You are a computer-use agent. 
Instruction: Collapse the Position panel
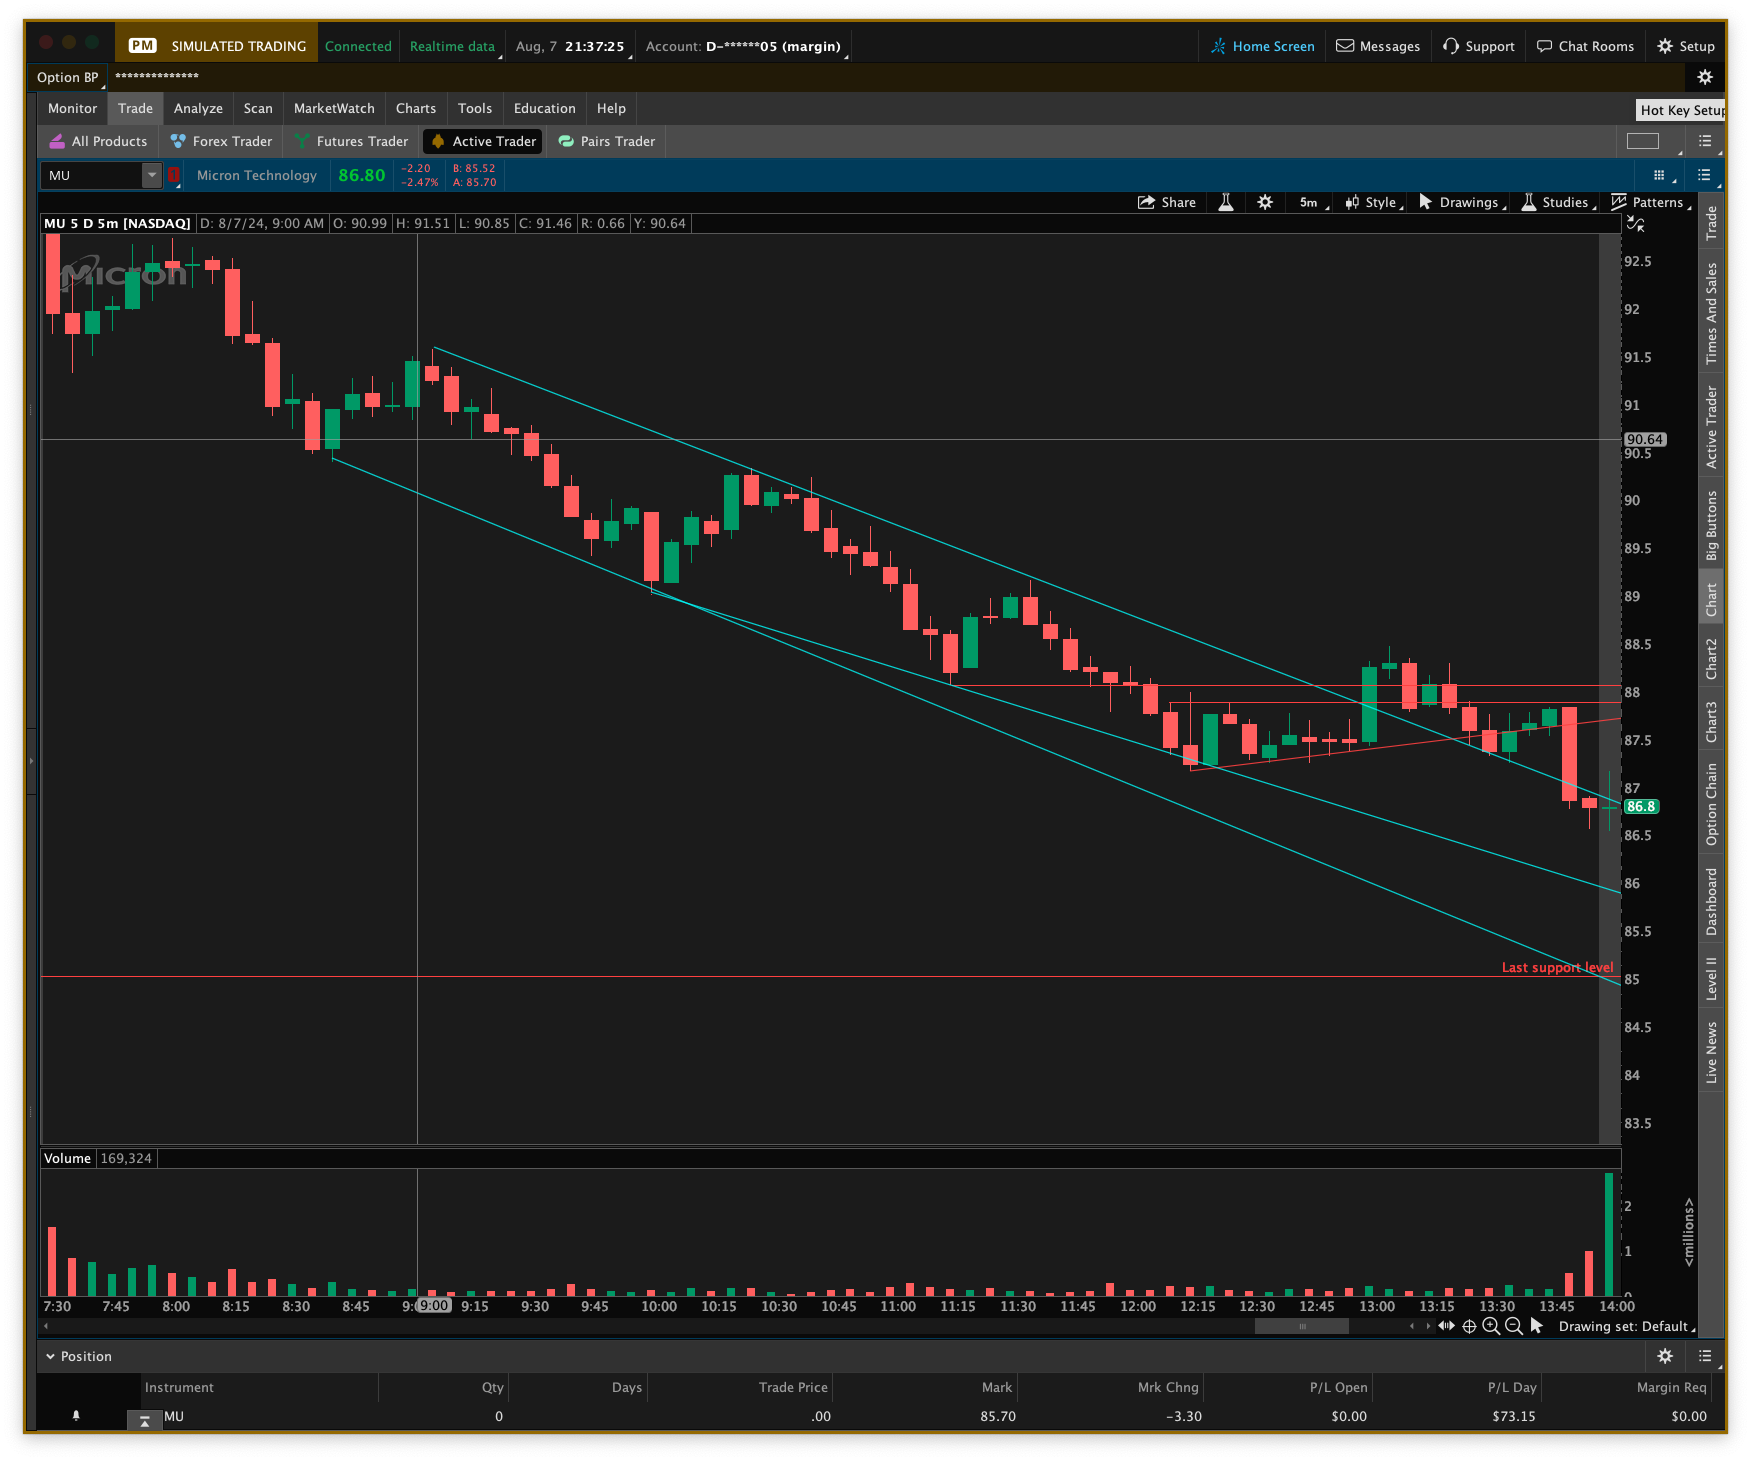click(x=52, y=1356)
